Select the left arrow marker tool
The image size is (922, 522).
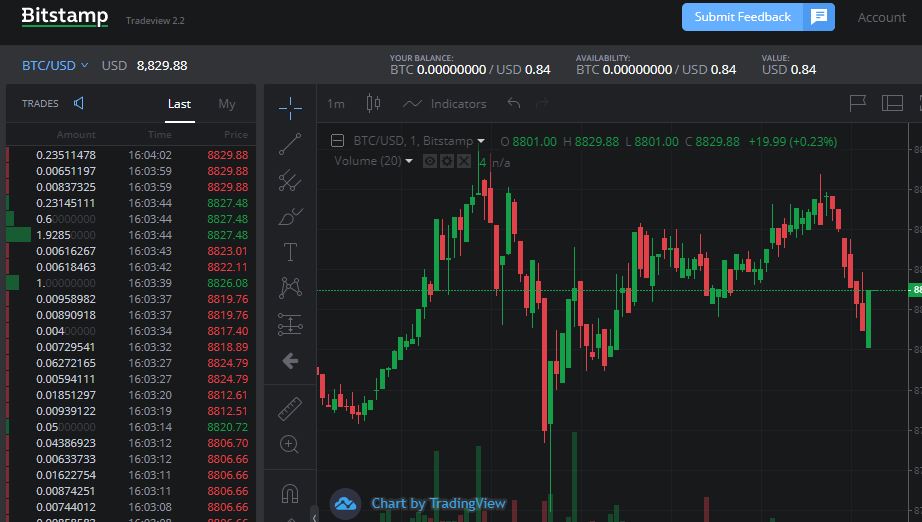point(290,360)
